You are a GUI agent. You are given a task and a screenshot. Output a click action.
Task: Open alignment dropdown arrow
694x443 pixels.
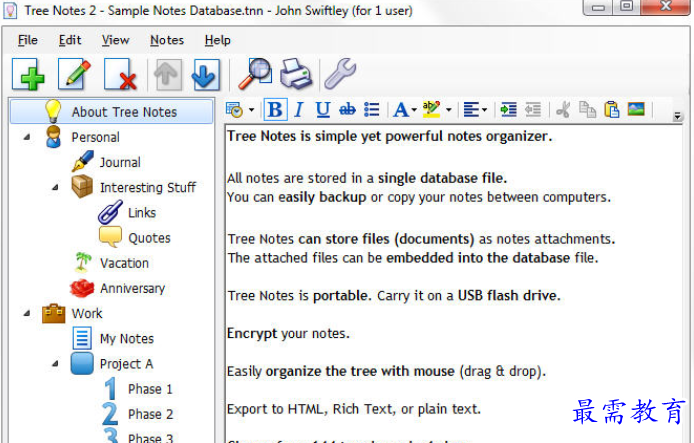(x=484, y=110)
